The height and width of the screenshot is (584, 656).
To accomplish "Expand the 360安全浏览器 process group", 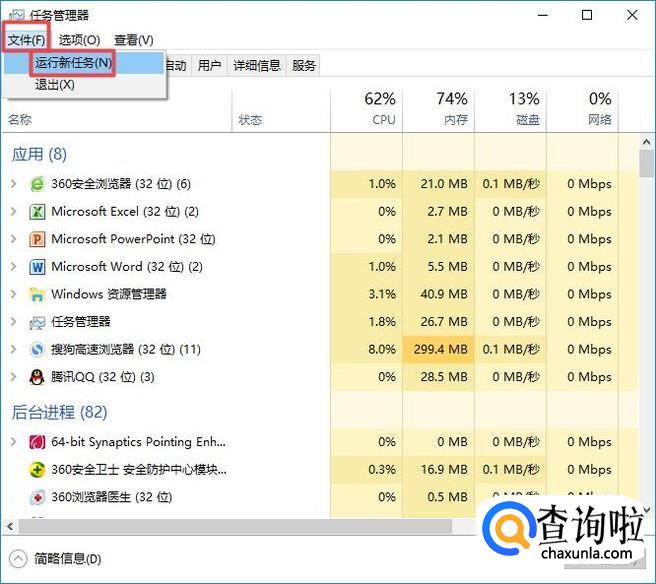I will 13,184.
